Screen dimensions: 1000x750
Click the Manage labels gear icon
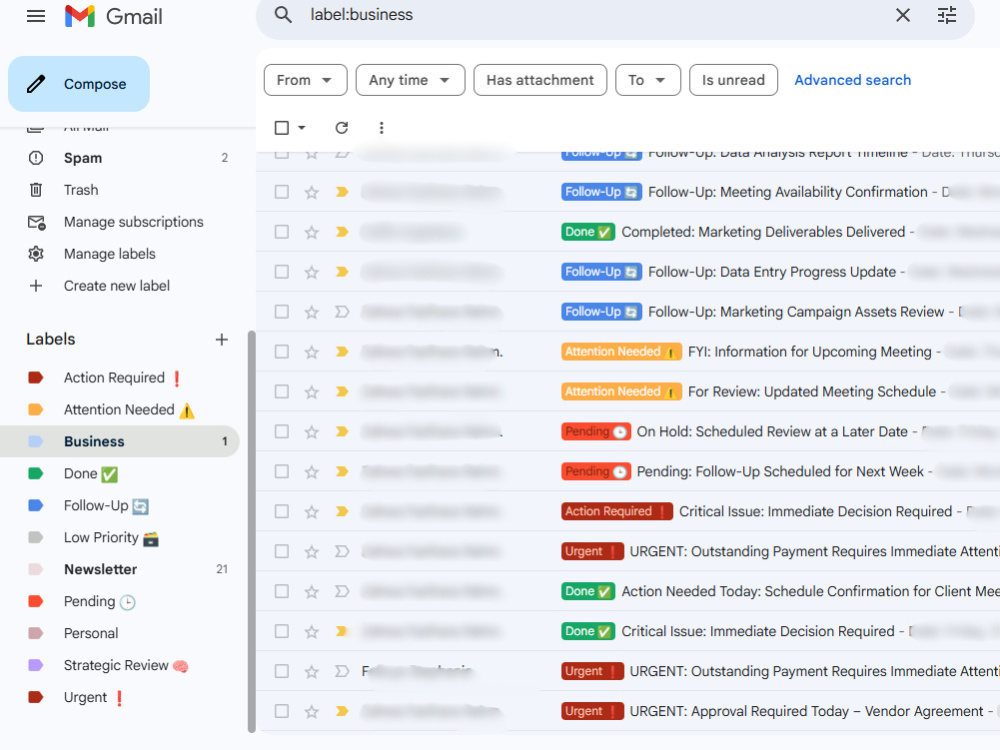pos(36,254)
